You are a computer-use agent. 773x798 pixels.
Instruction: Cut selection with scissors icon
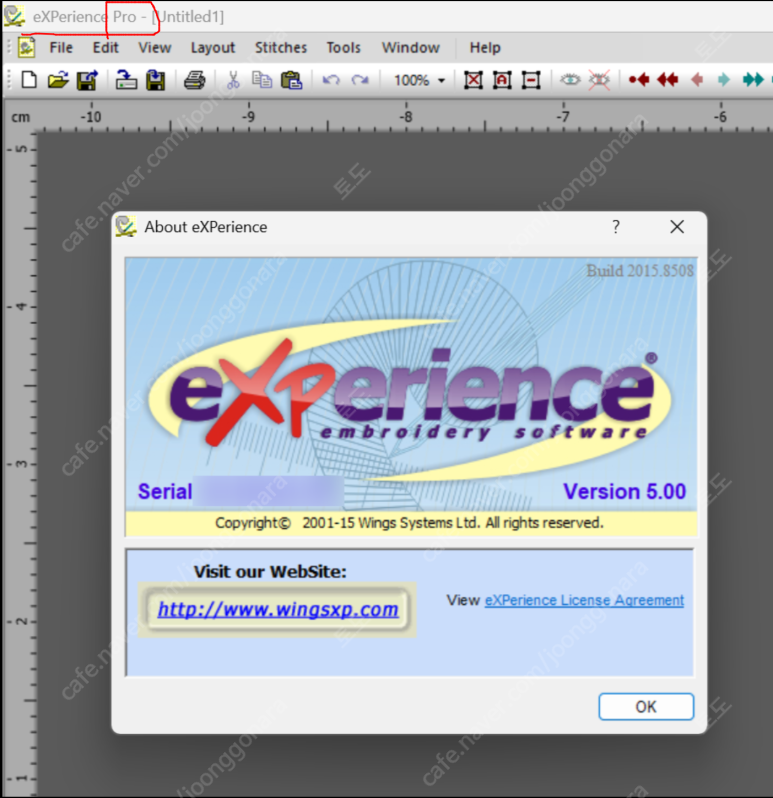pos(233,80)
